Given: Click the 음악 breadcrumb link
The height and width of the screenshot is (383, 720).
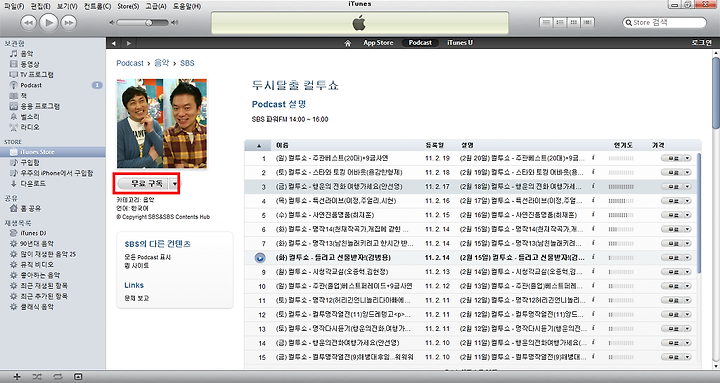Looking at the screenshot, I should click(162, 63).
